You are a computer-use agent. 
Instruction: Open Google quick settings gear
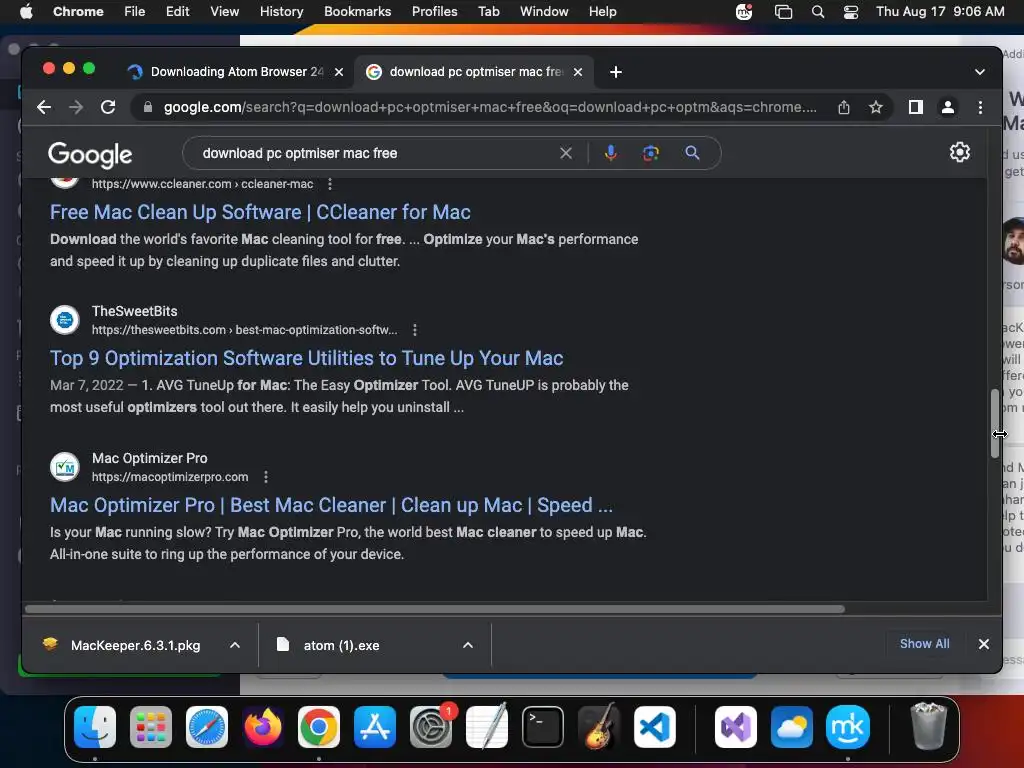click(x=959, y=152)
